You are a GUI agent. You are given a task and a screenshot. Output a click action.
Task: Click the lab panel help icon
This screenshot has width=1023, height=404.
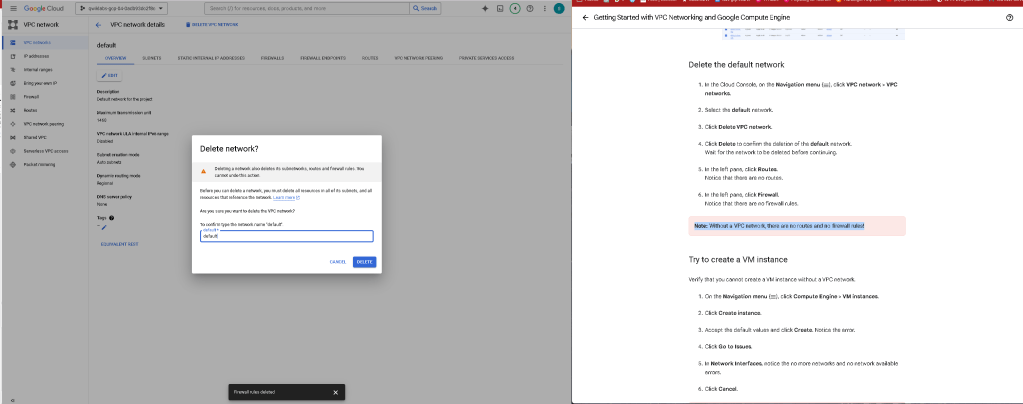(1009, 18)
